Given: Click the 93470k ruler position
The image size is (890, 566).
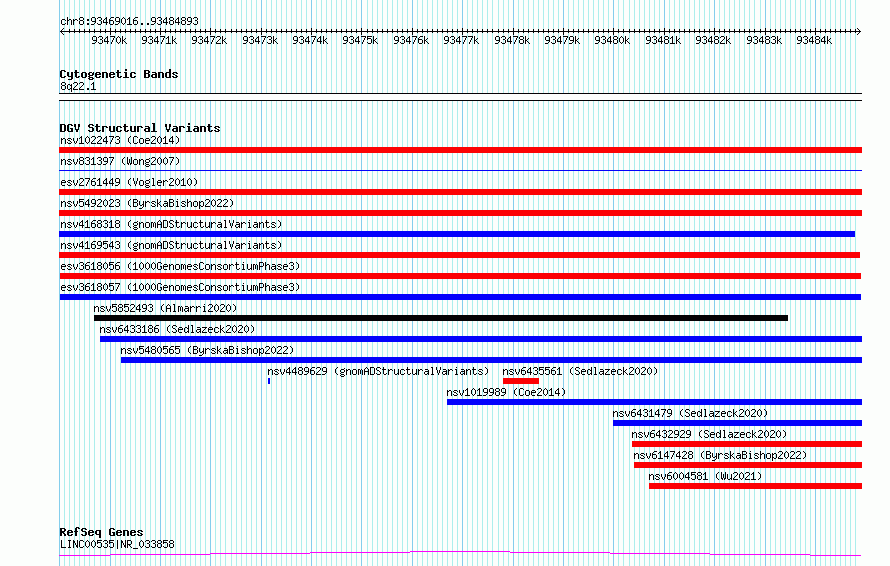Looking at the screenshot, I should [109, 40].
